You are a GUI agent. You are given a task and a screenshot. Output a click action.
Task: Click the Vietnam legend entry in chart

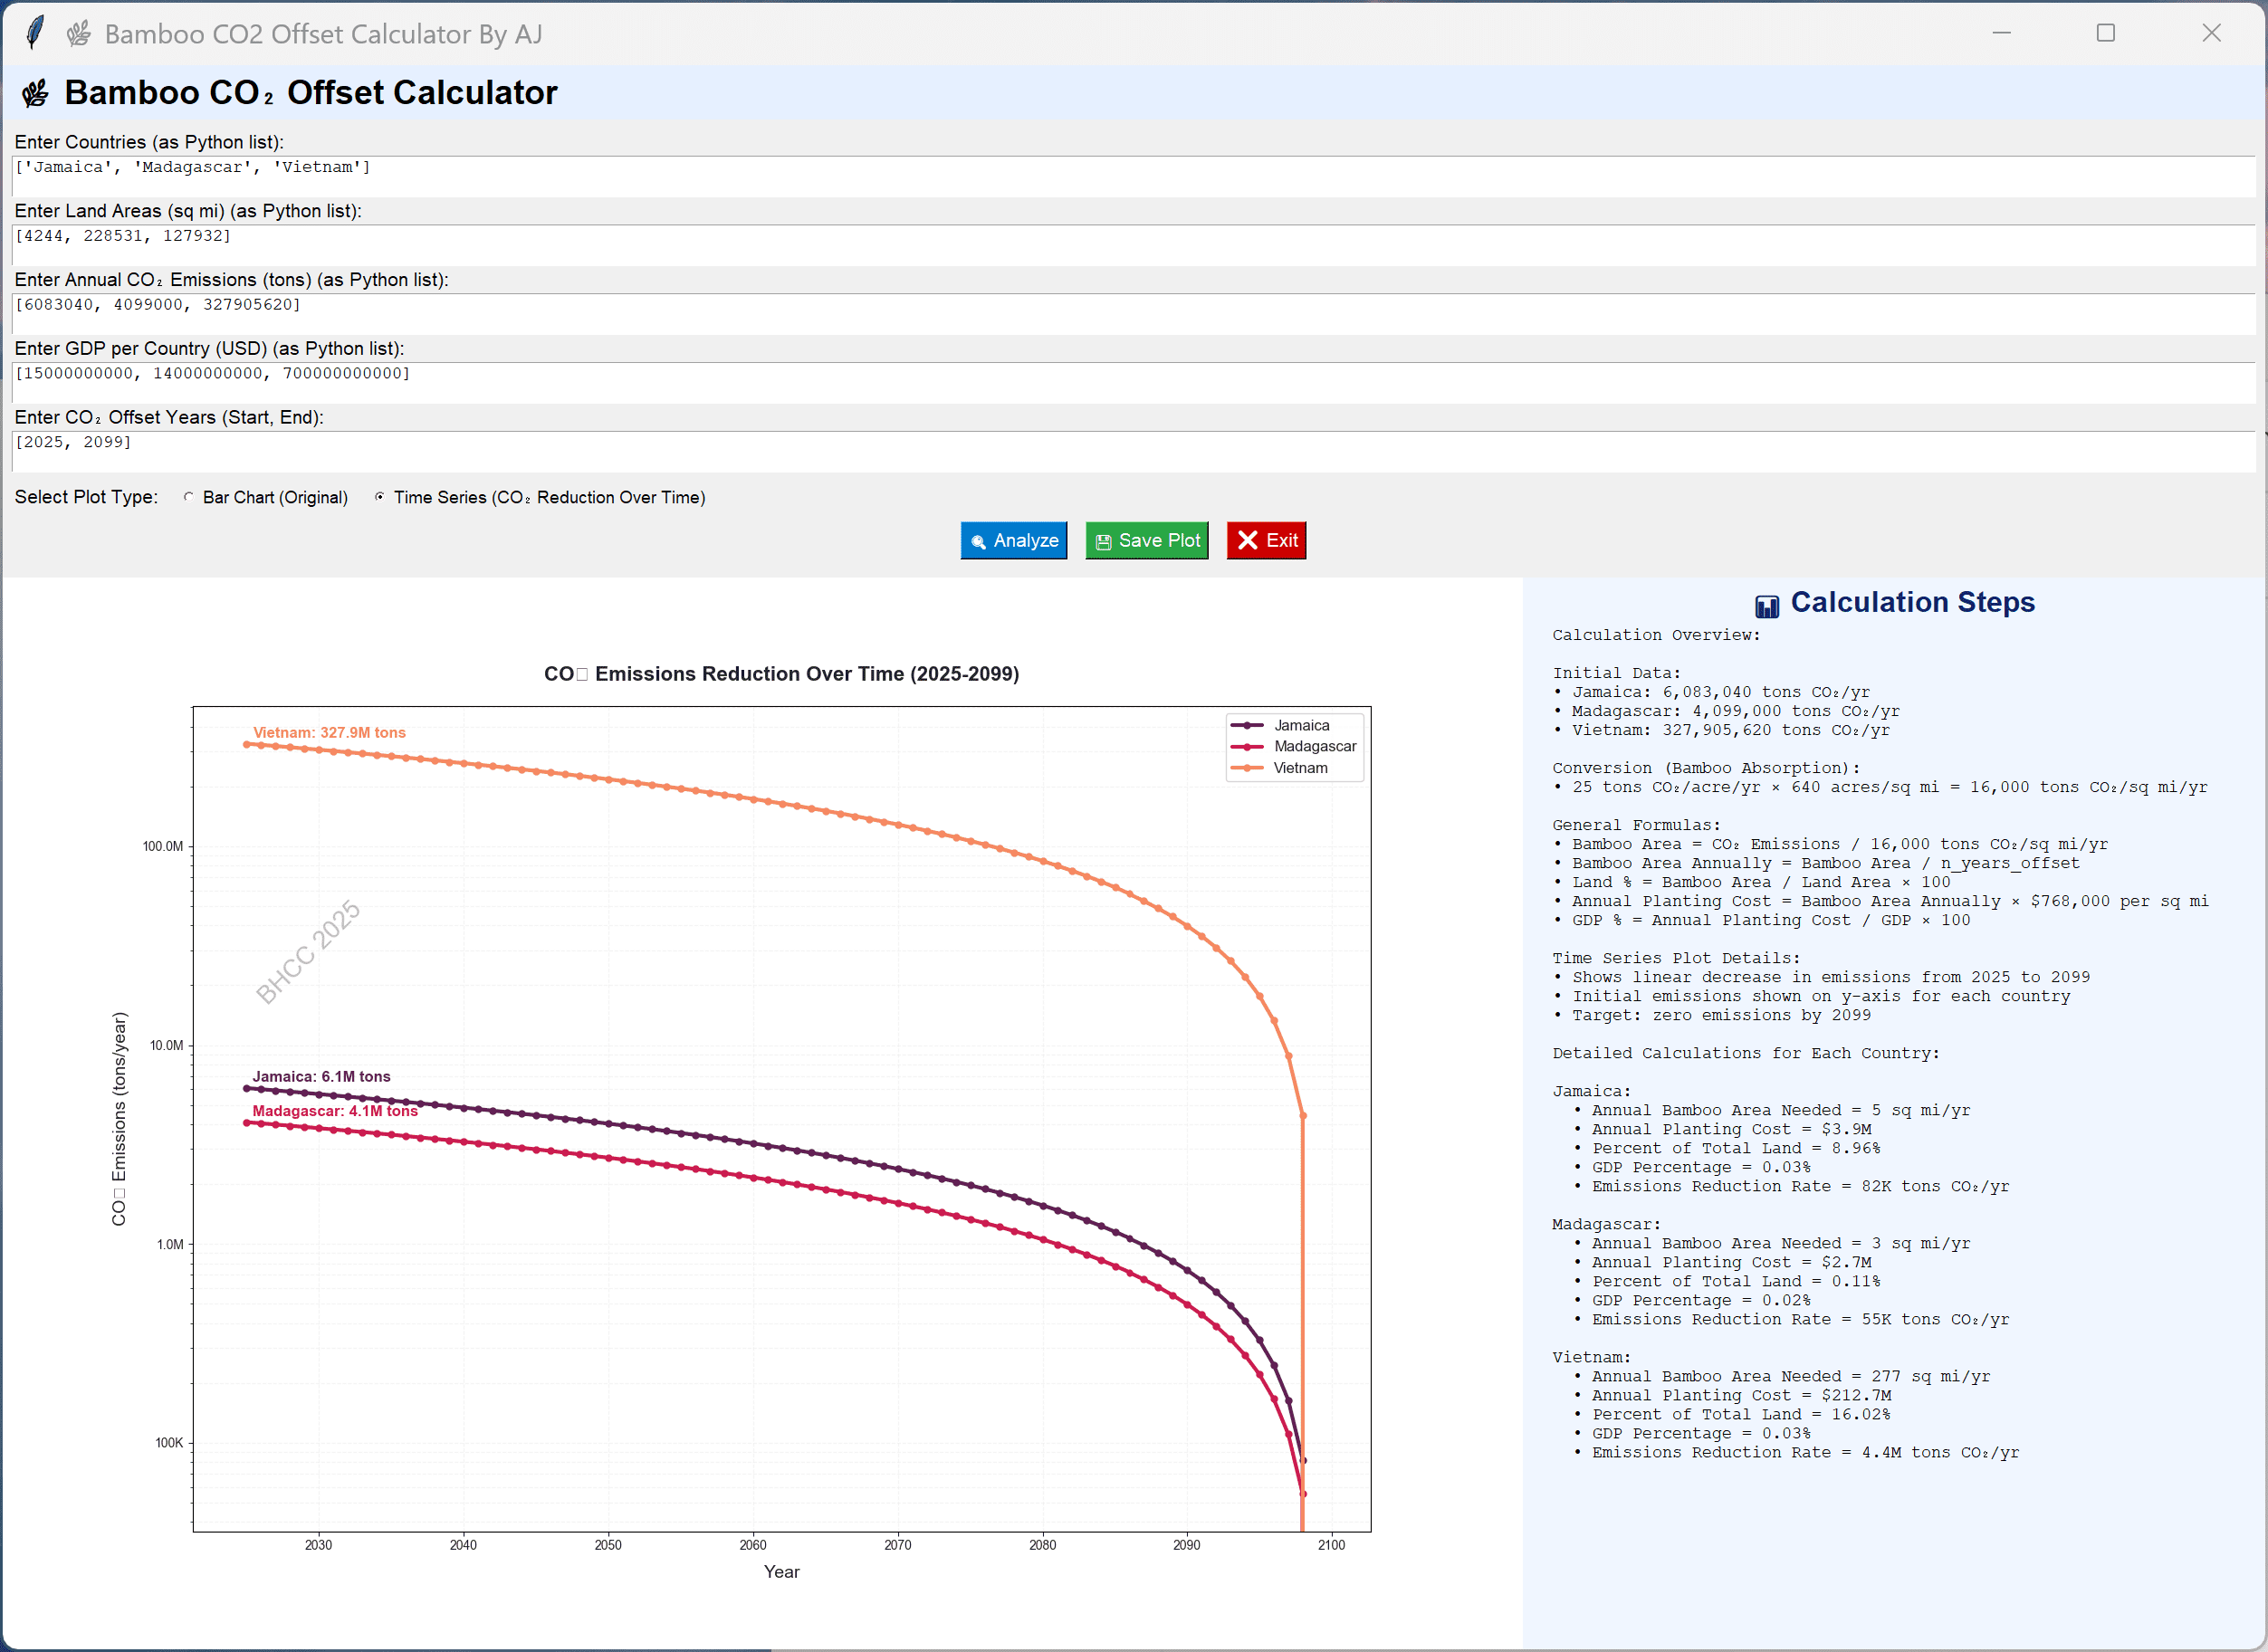tap(1299, 768)
